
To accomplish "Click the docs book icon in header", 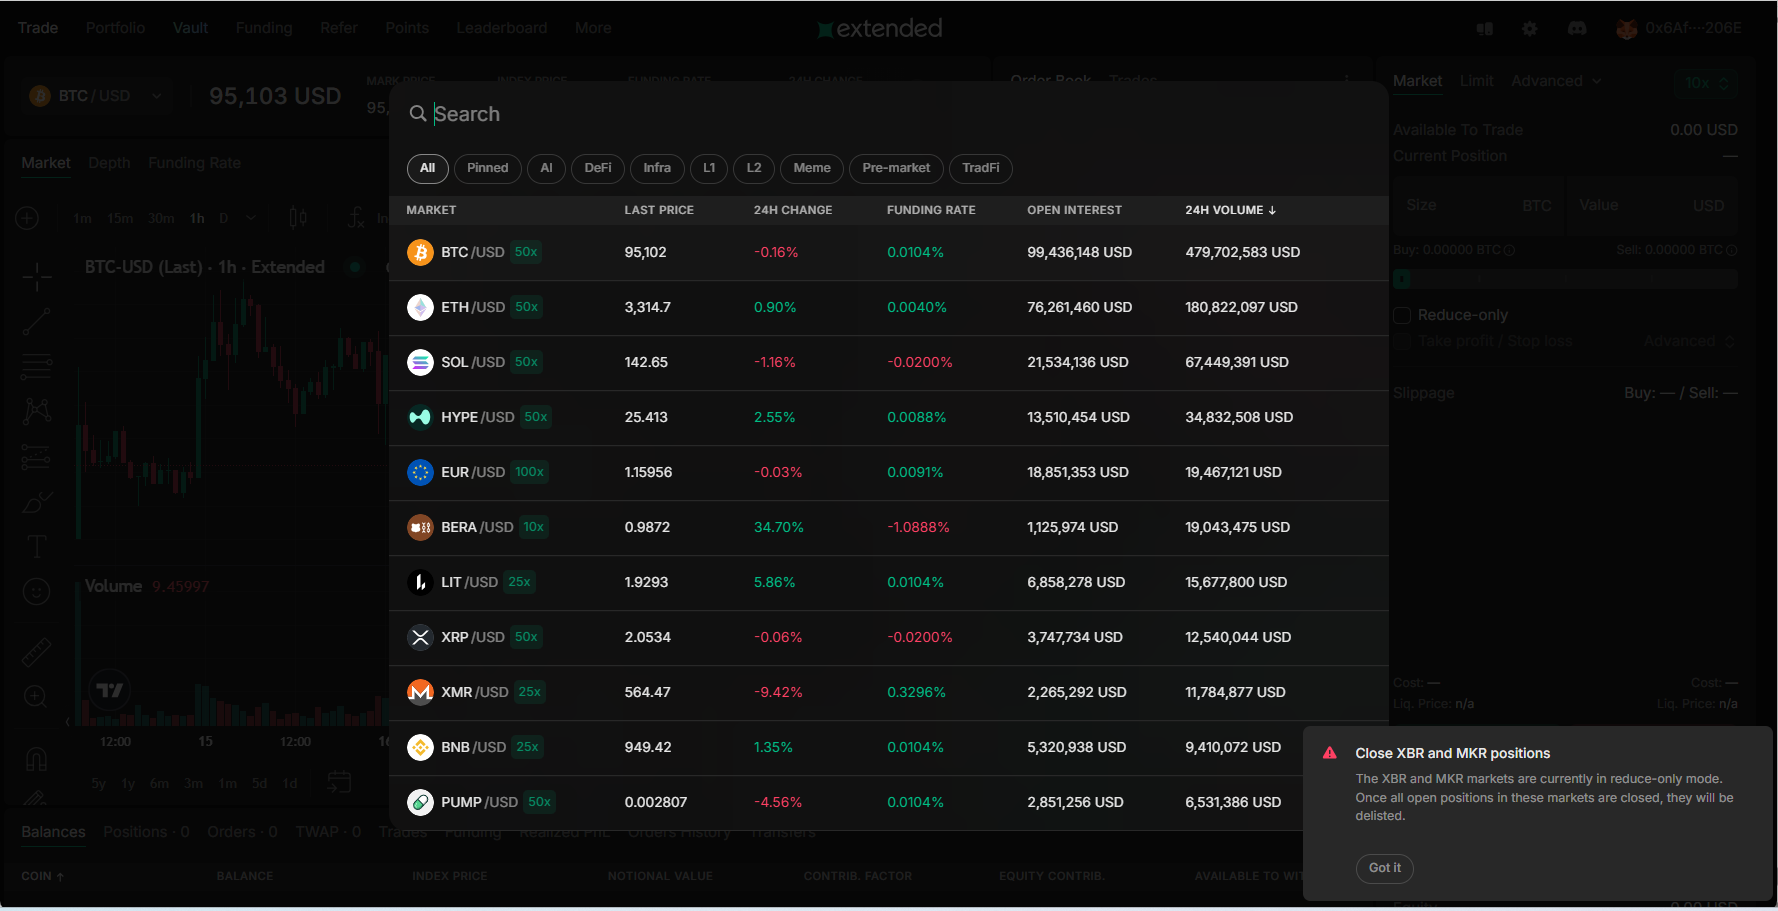I will coord(1485,29).
